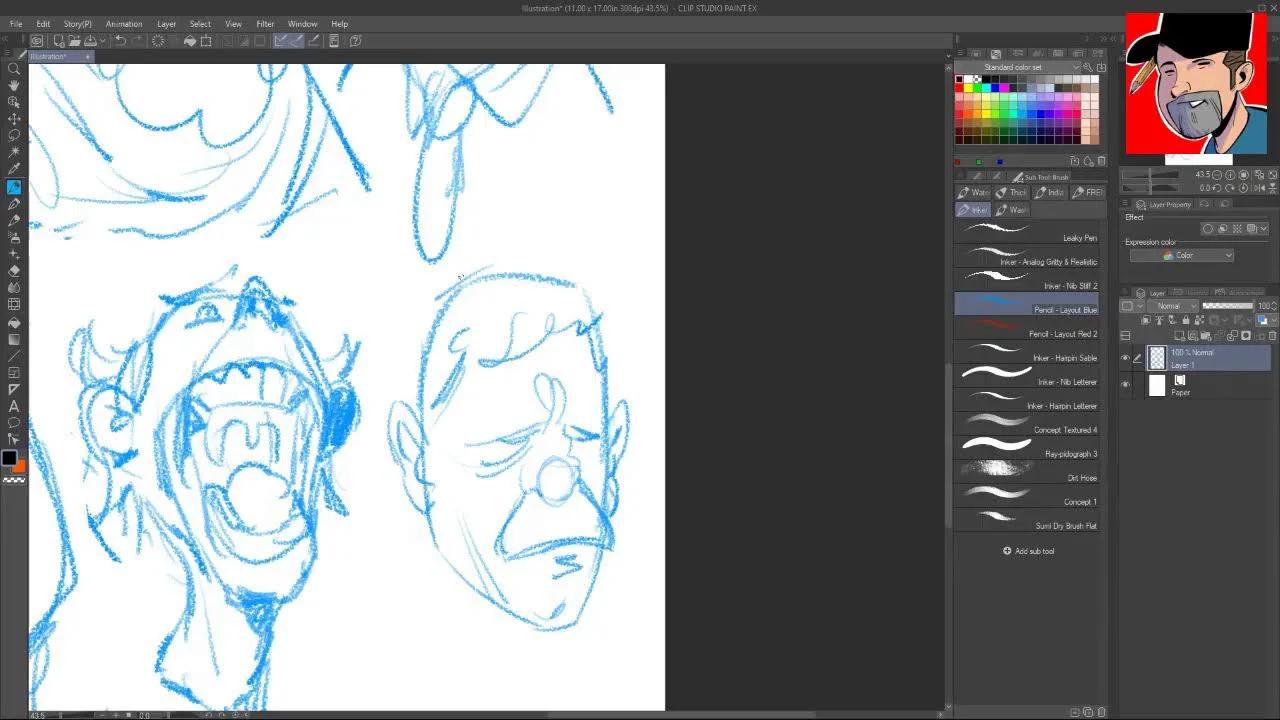Toggle visibility of the Paper layer

(1125, 382)
